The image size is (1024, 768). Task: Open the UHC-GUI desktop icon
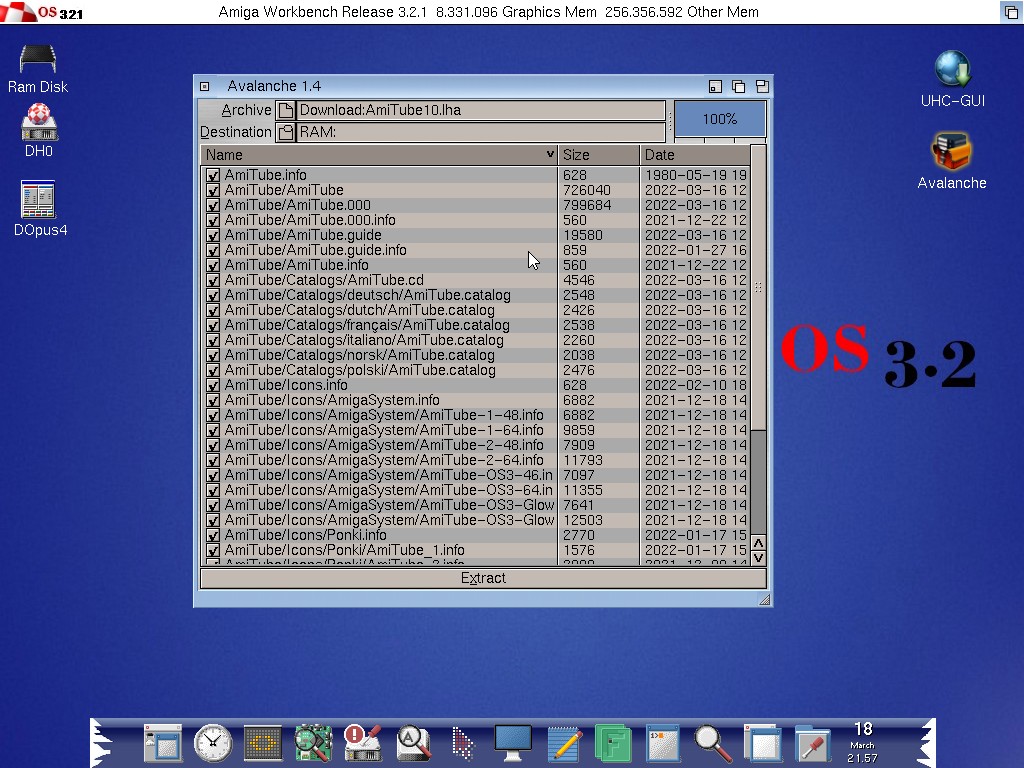(952, 70)
